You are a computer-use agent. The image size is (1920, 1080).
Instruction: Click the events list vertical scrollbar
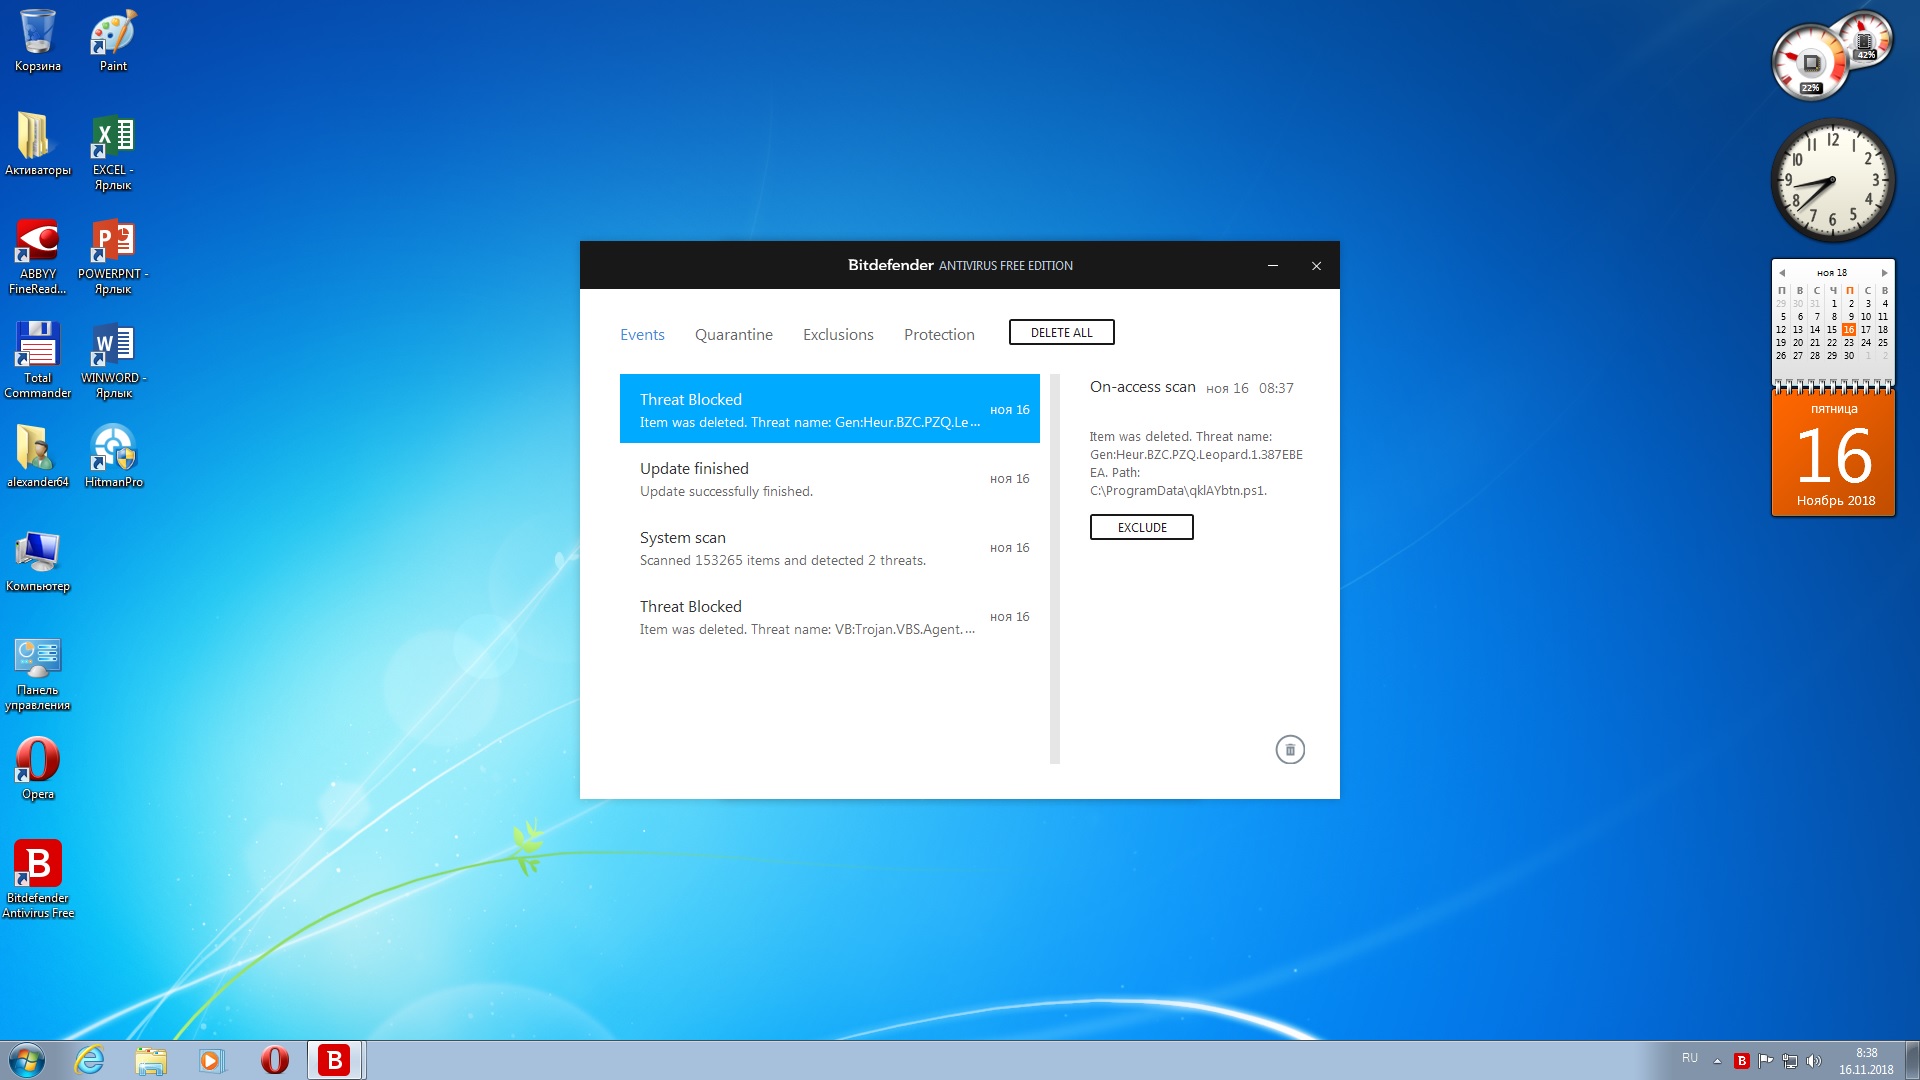point(1054,568)
